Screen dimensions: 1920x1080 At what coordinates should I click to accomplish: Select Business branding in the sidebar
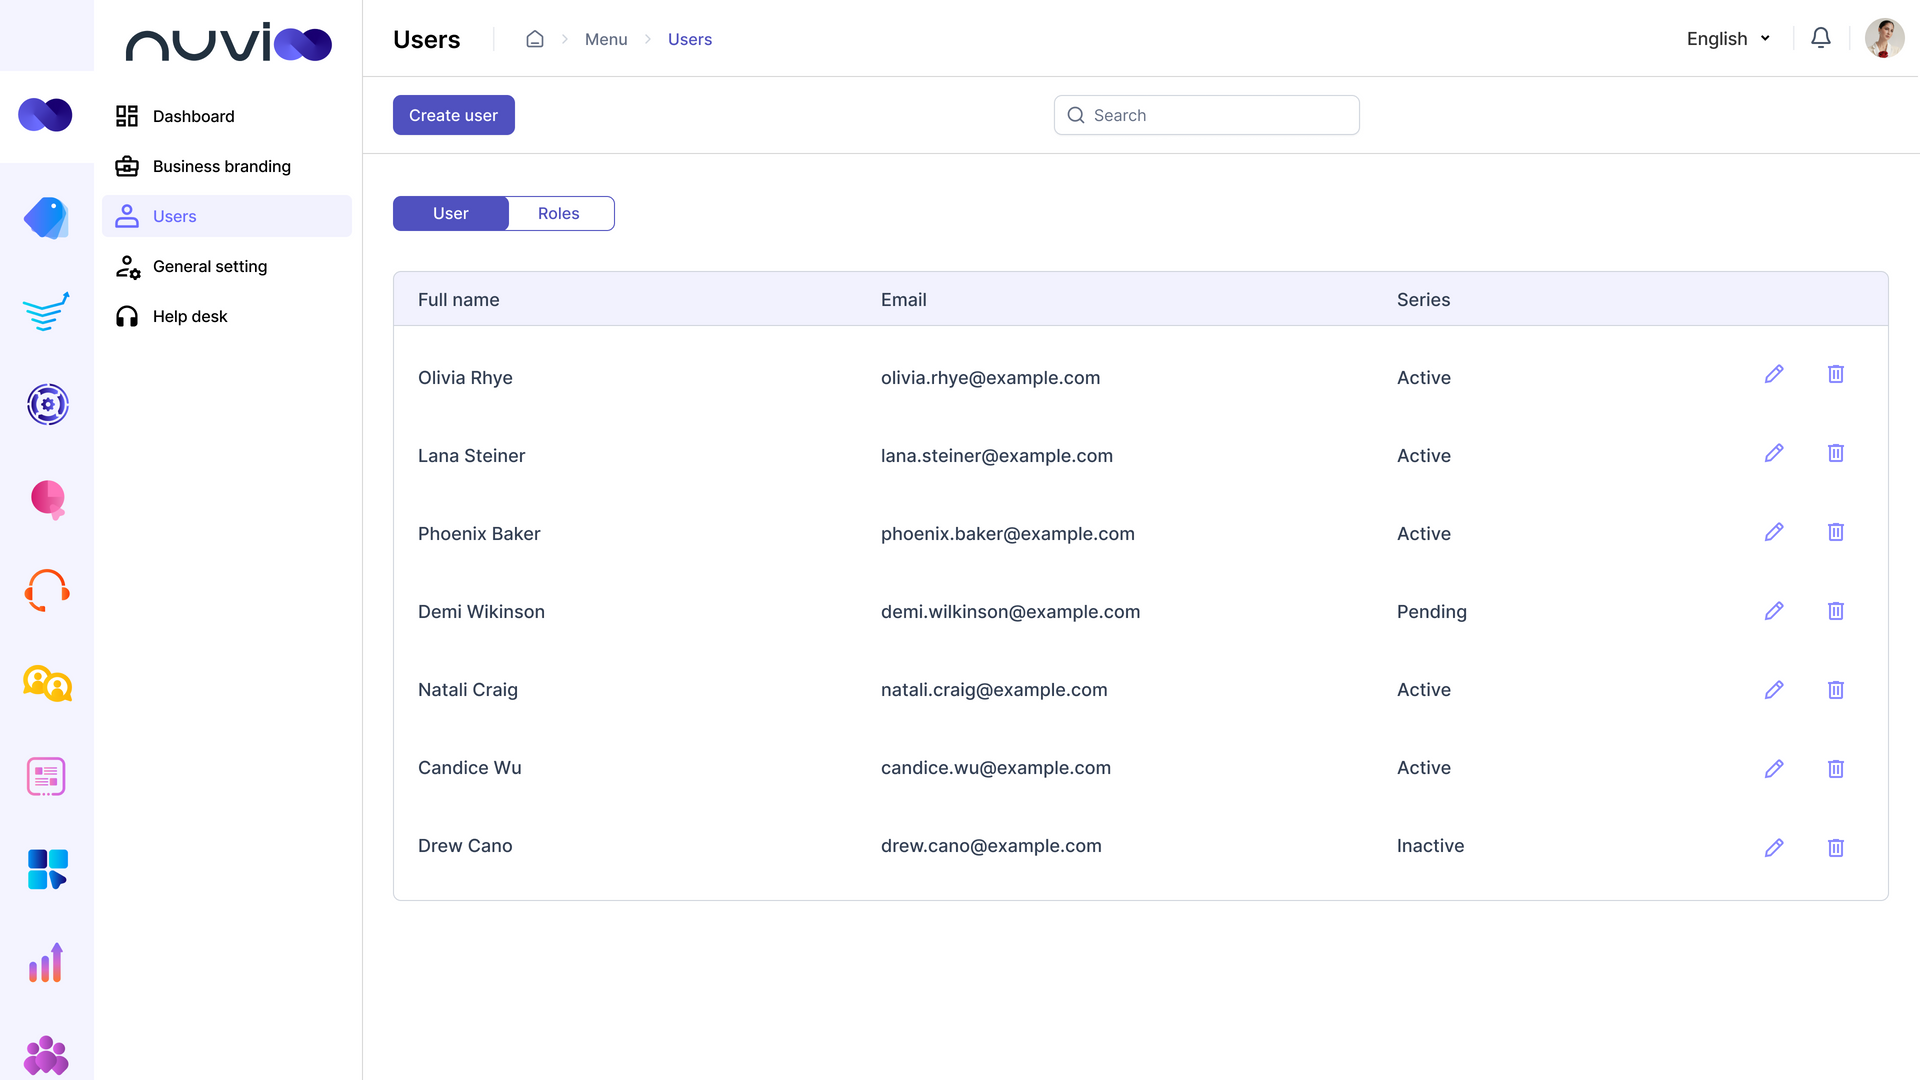[221, 166]
